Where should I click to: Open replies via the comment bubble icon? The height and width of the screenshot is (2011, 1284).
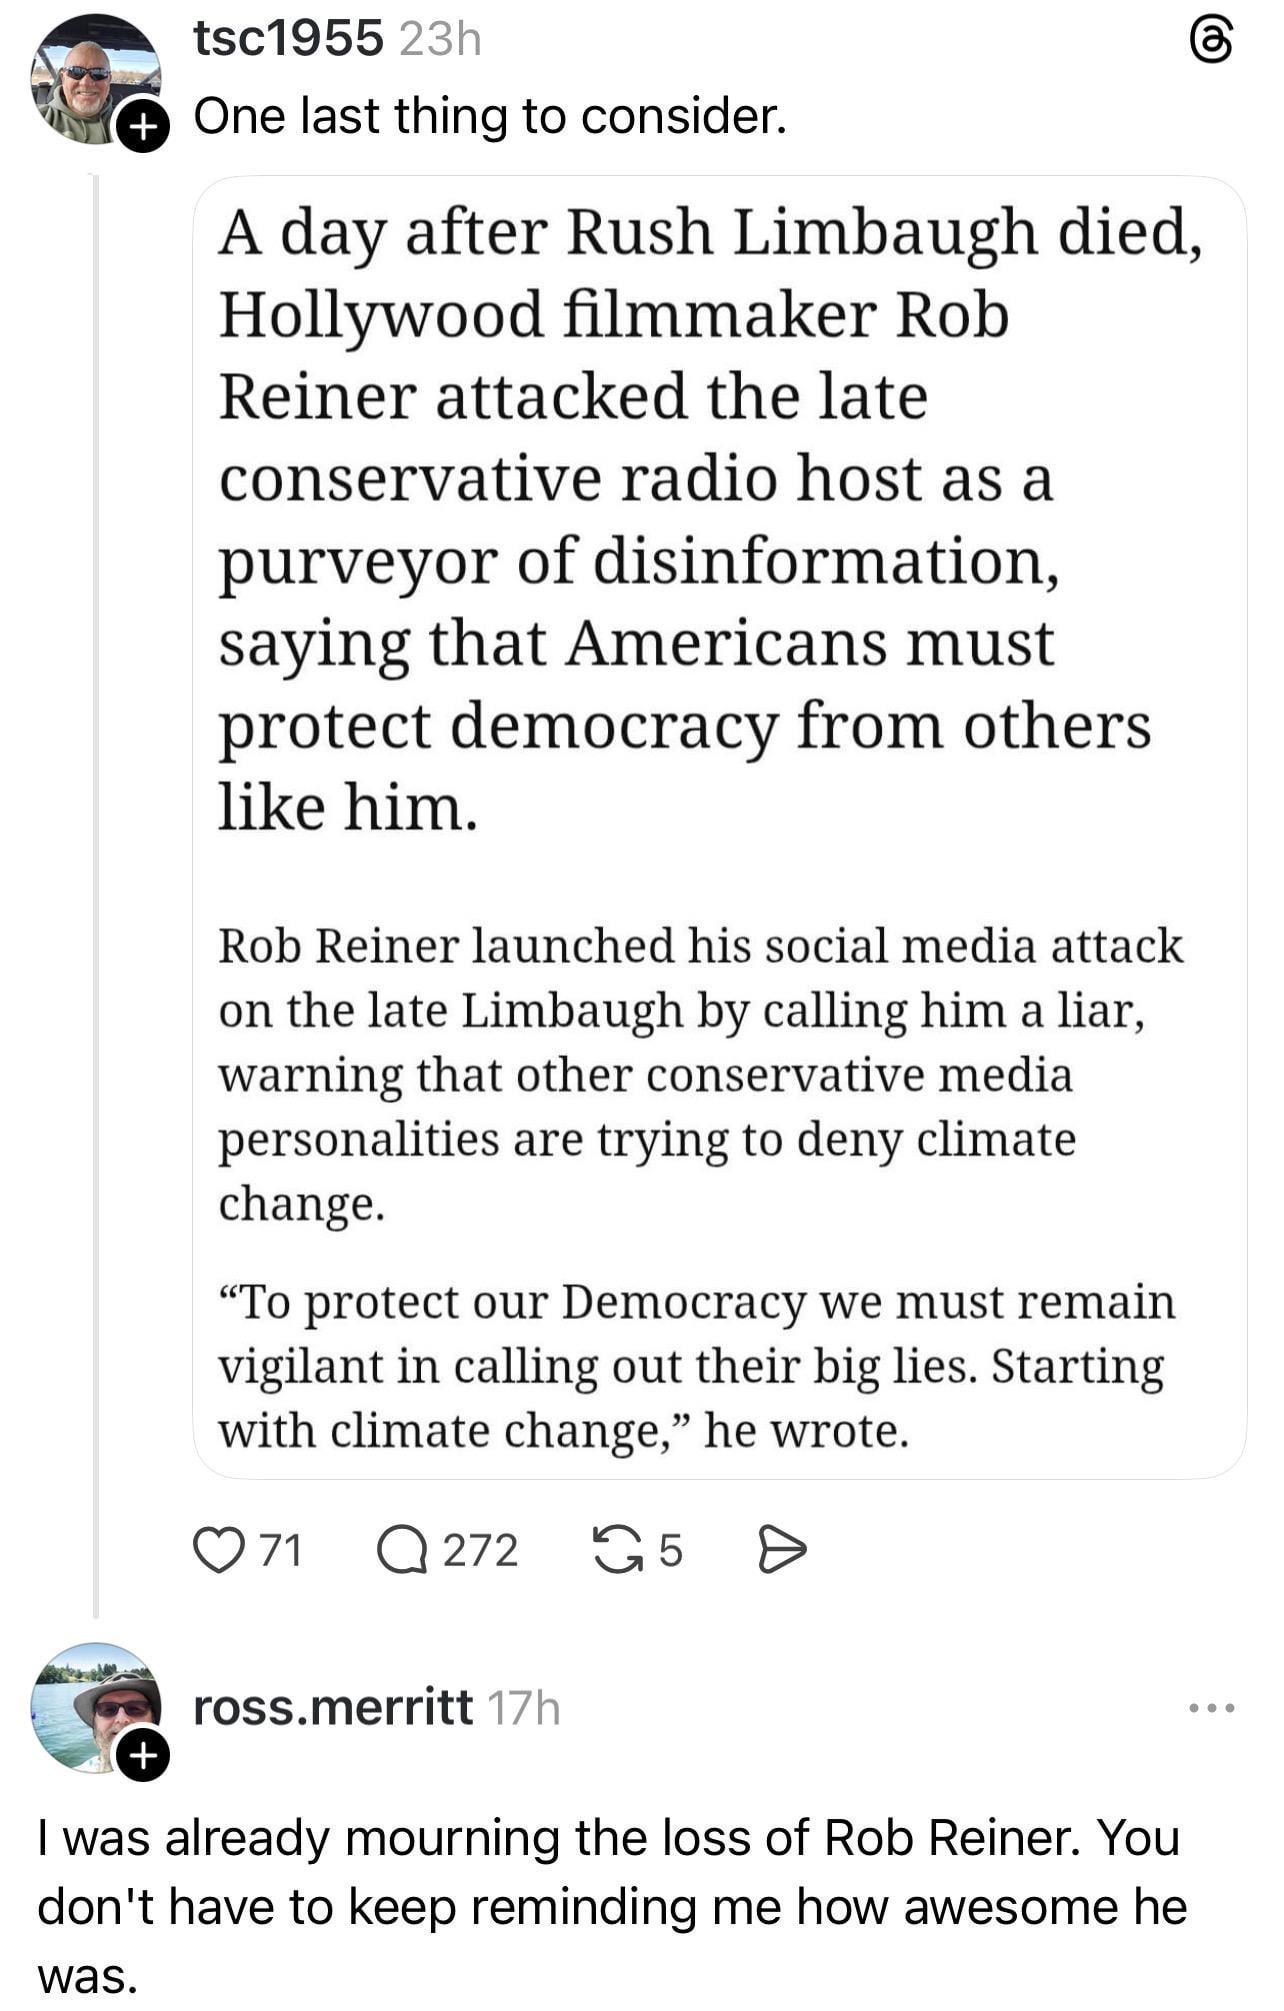tap(401, 1551)
